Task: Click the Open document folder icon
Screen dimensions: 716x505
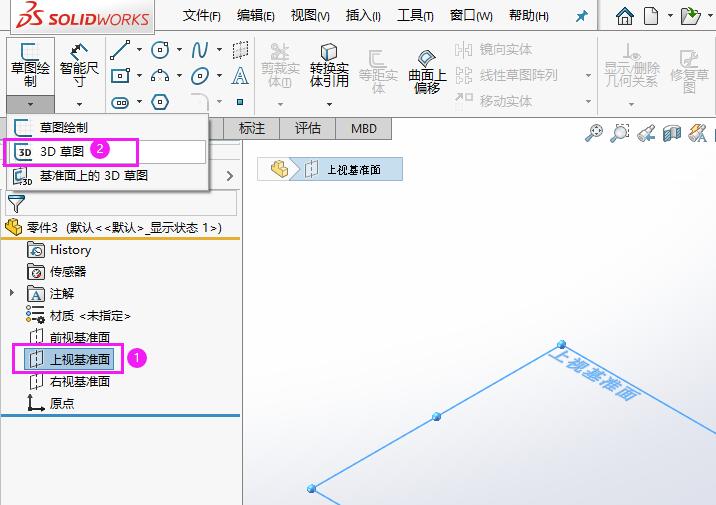Action: tap(690, 16)
